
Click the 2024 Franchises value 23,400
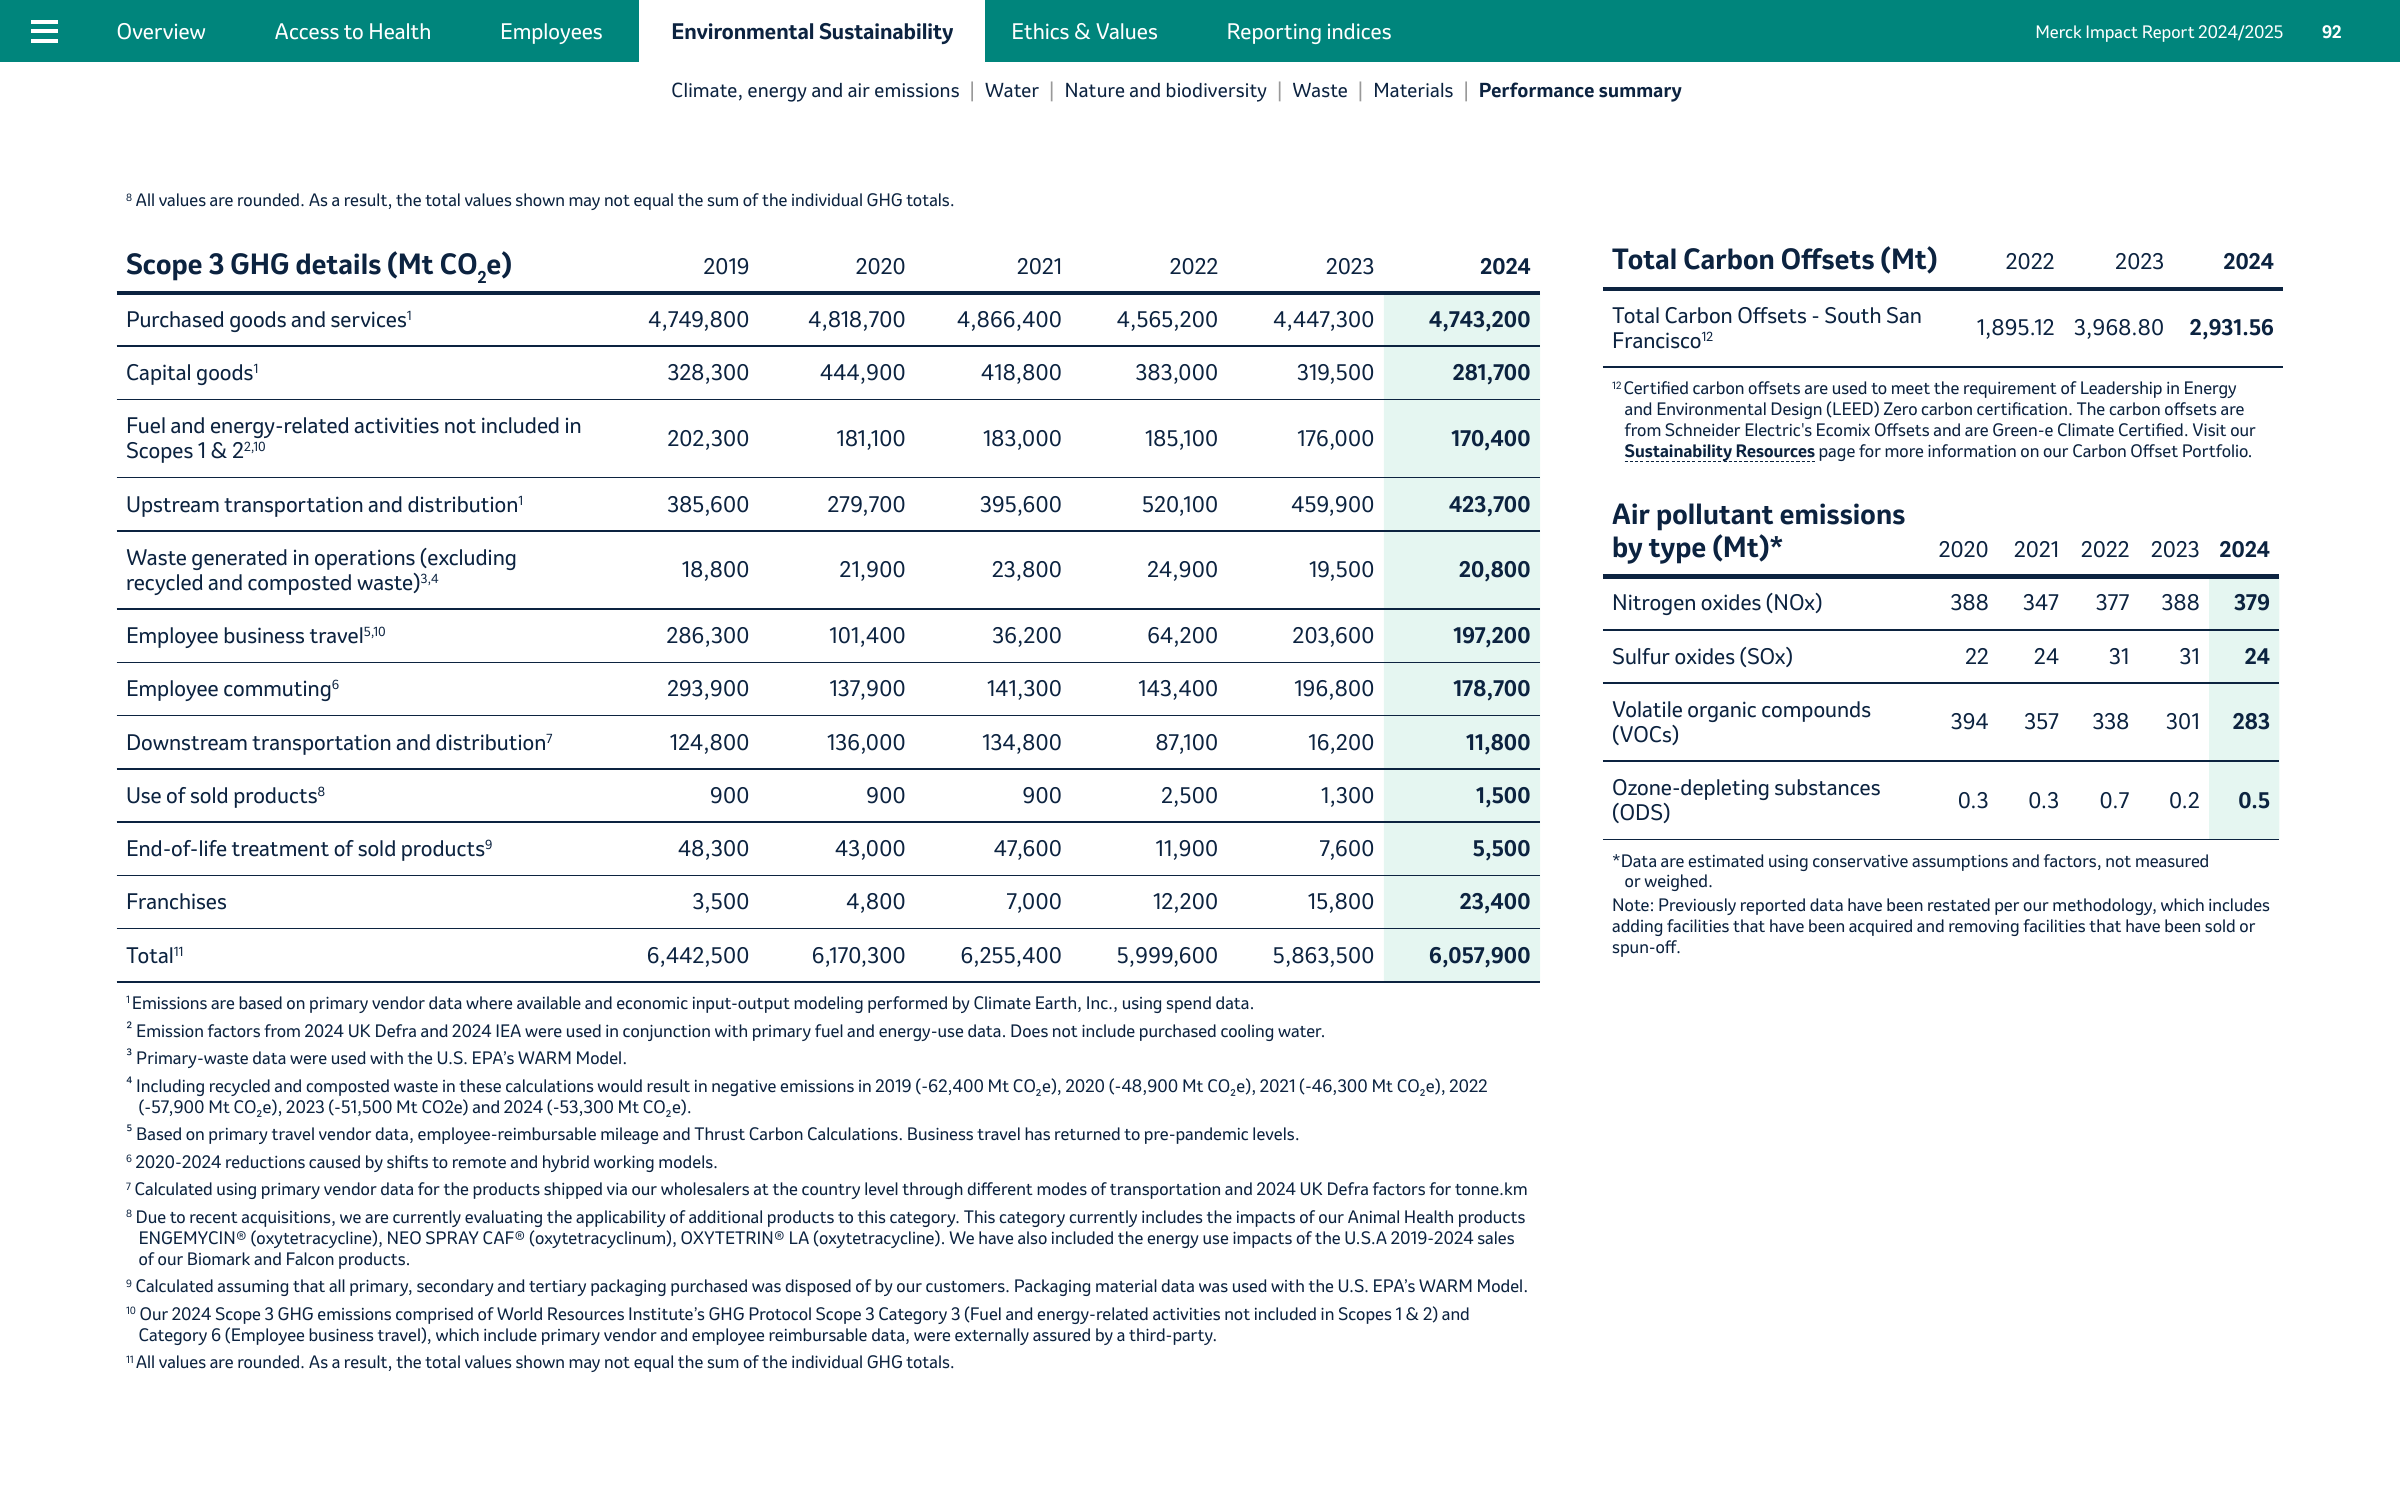[x=1494, y=902]
